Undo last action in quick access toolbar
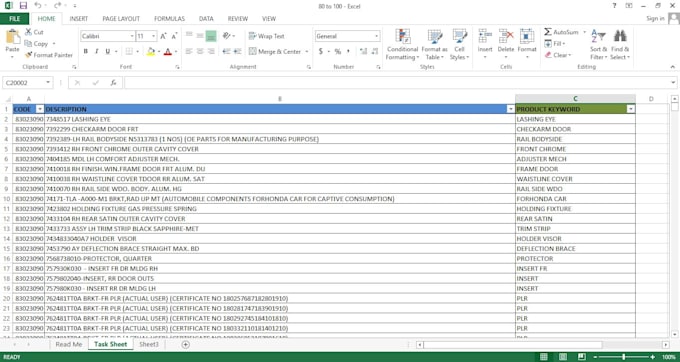The image size is (680, 362). (38, 6)
